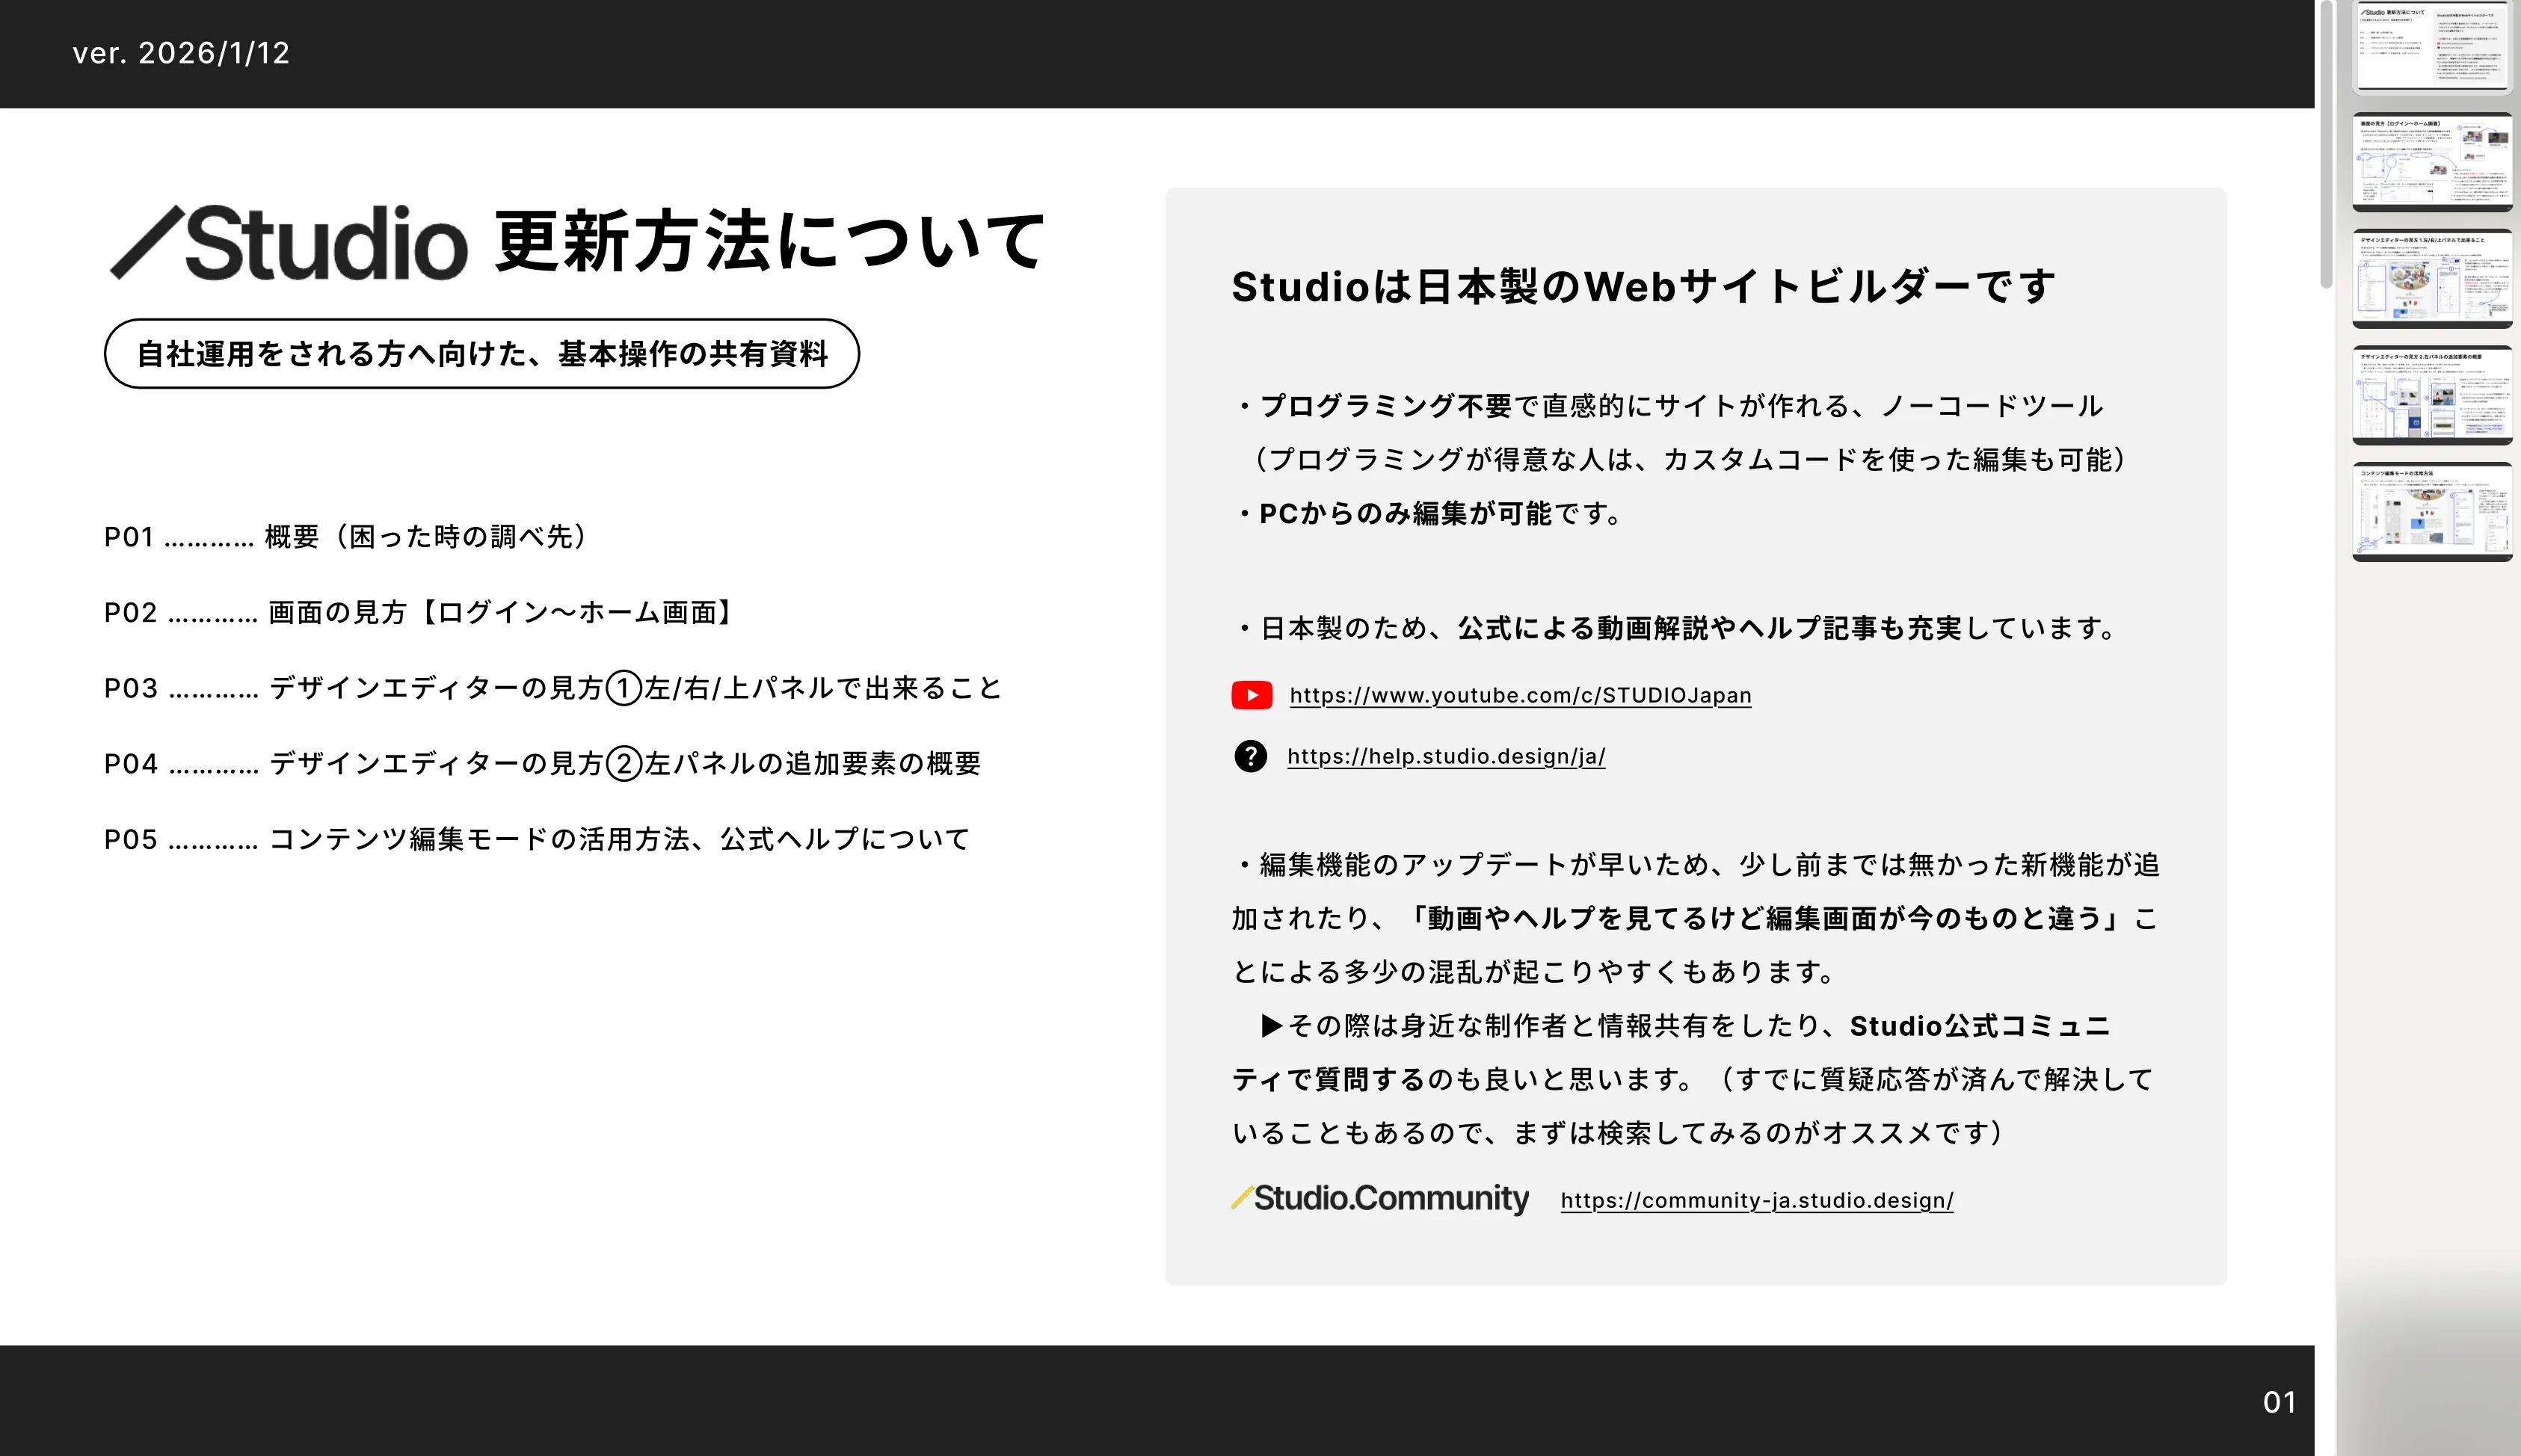Select the fourth page thumbnail in the sidebar
Image resolution: width=2521 pixels, height=1456 pixels.
[2432, 395]
